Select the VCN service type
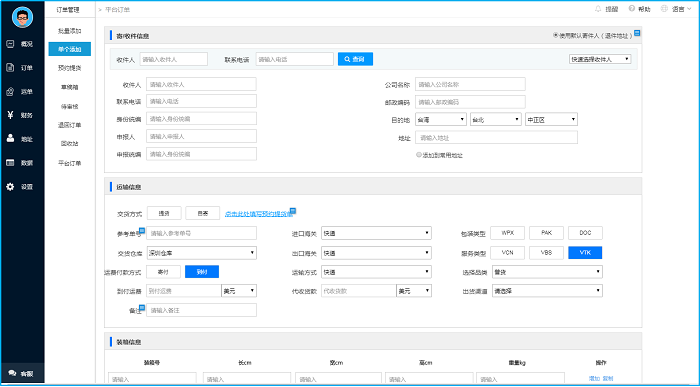 (507, 253)
